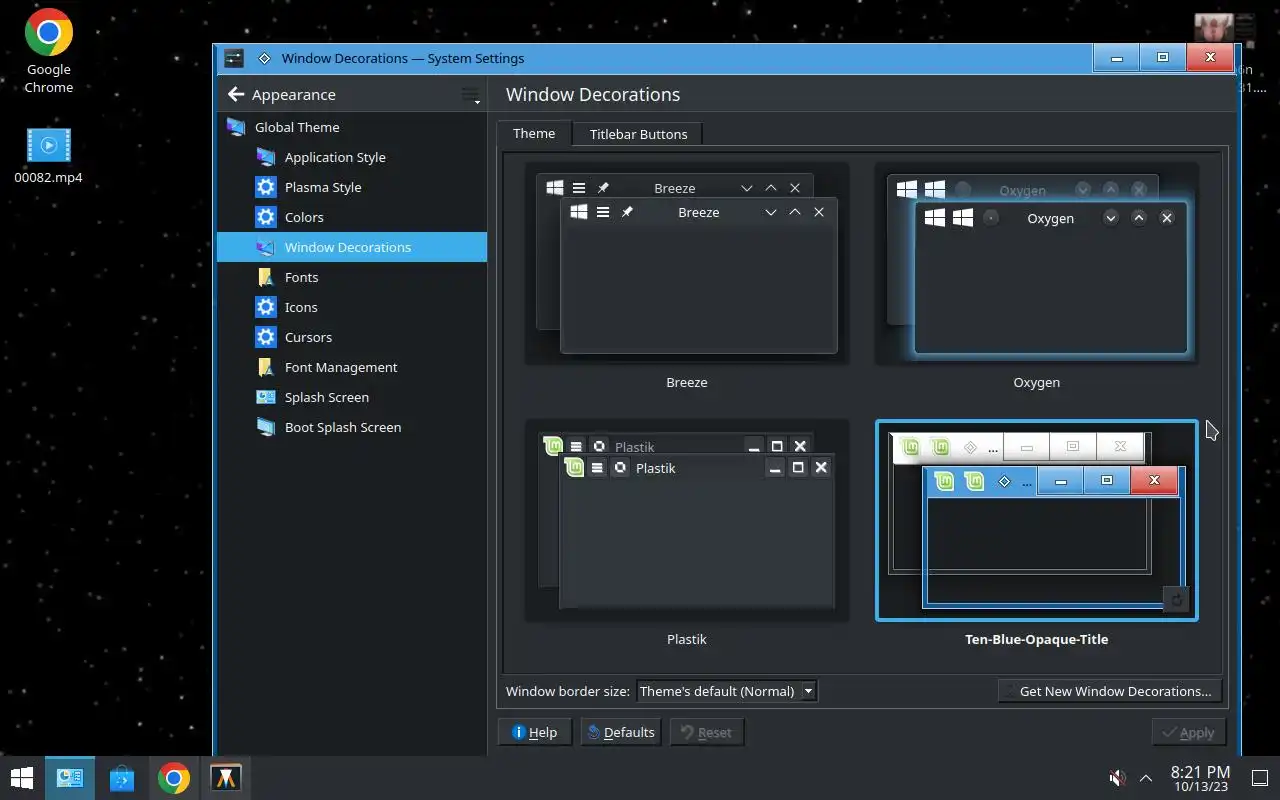
Task: Click Get New Window Decorations button
Action: coord(1109,691)
